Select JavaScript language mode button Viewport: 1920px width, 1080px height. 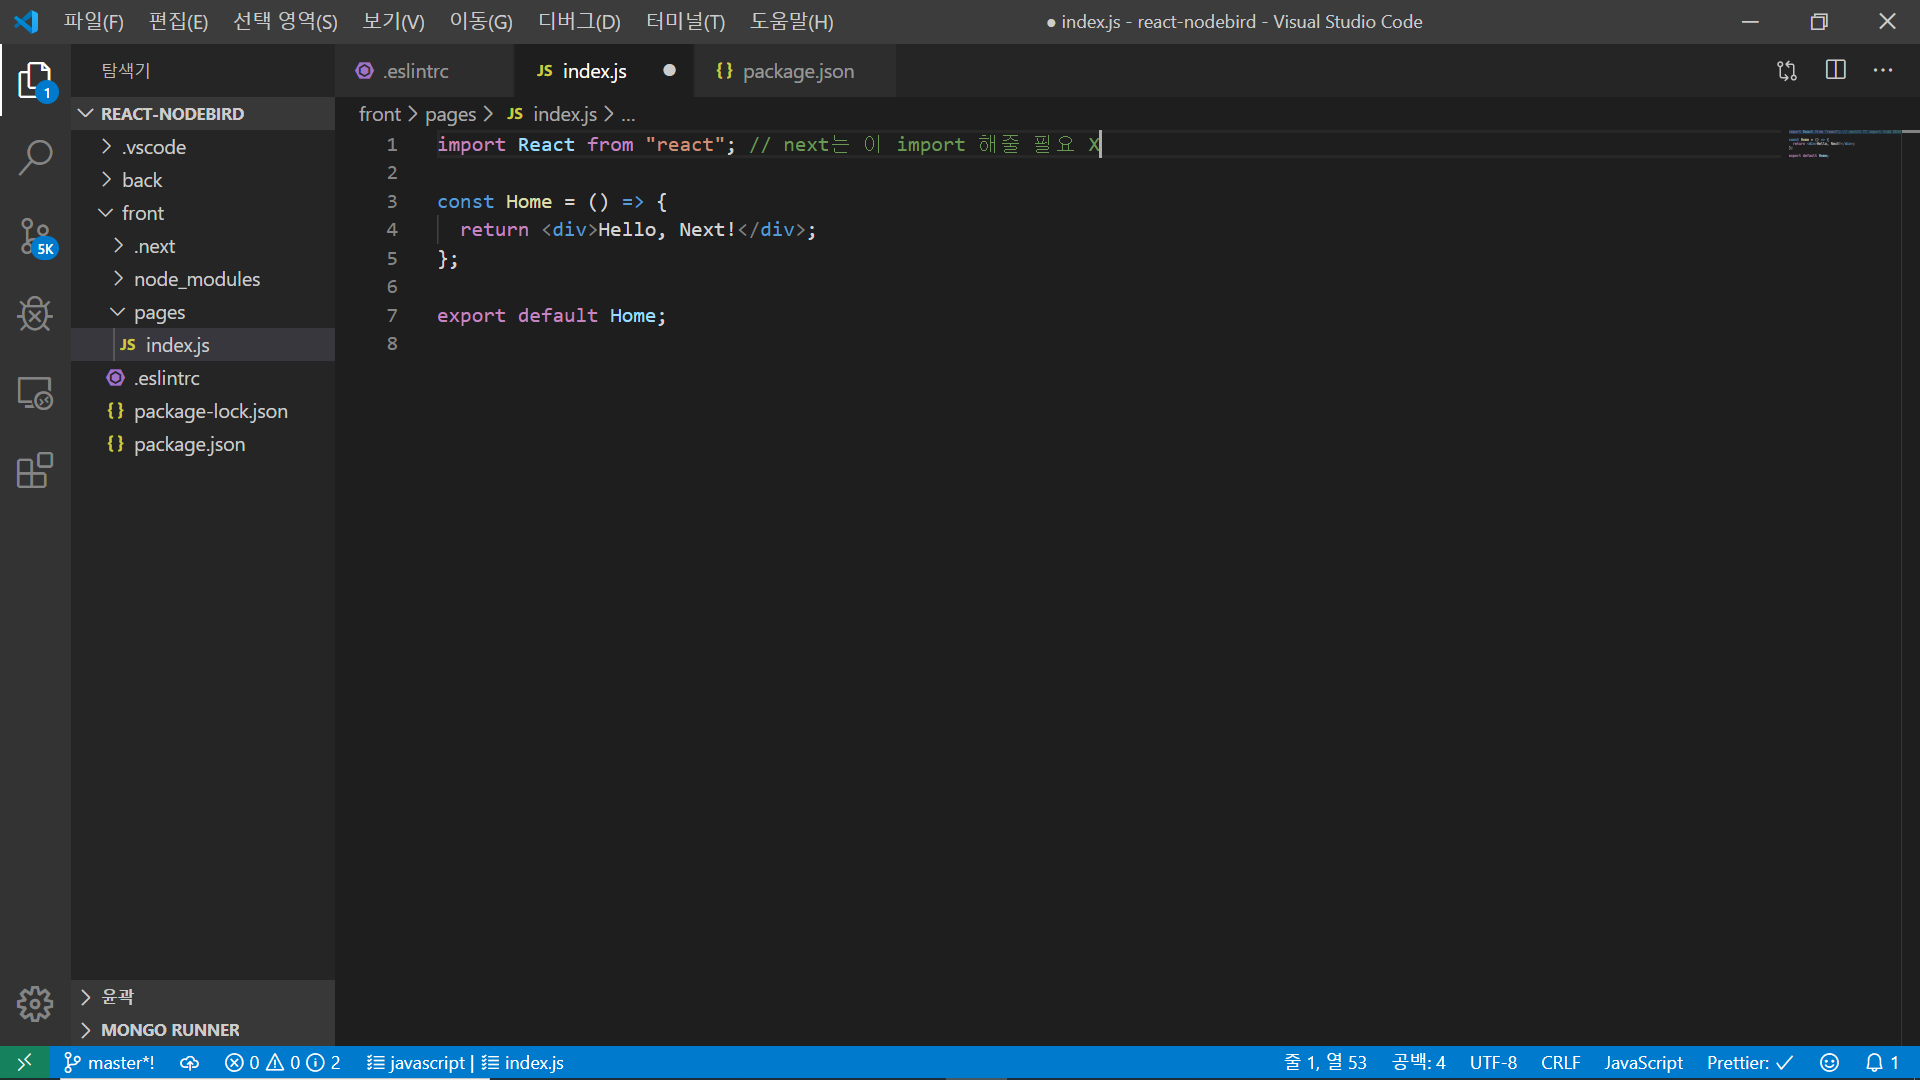tap(1643, 1062)
